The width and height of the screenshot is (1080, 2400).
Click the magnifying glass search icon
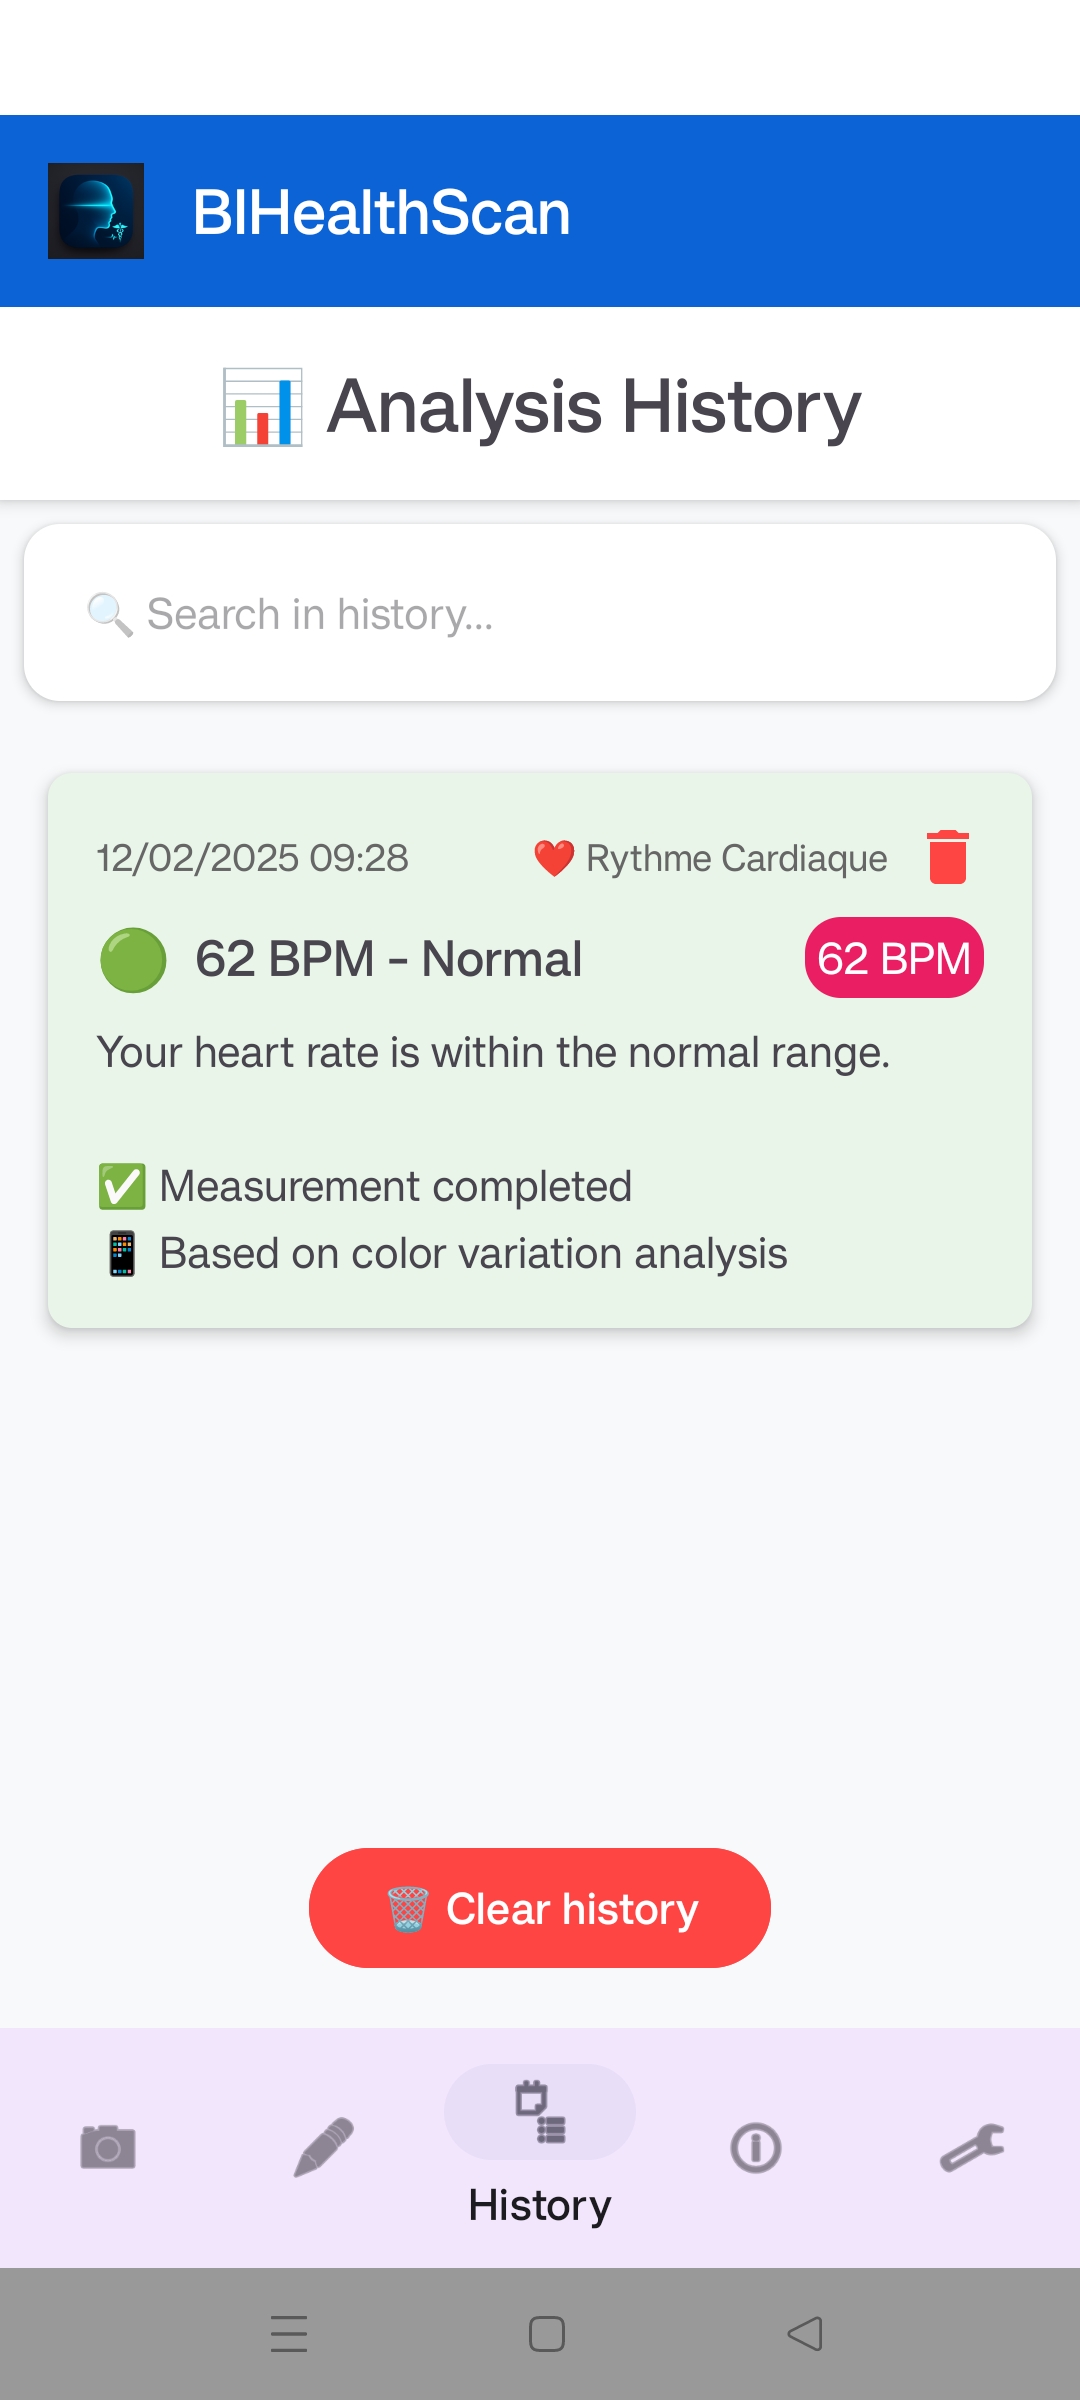pyautogui.click(x=109, y=614)
